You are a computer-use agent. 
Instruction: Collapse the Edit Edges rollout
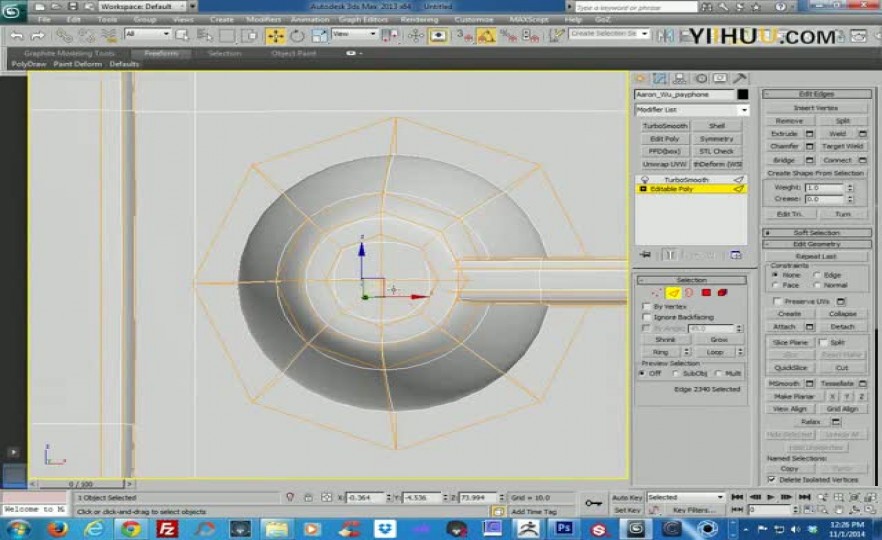point(817,94)
